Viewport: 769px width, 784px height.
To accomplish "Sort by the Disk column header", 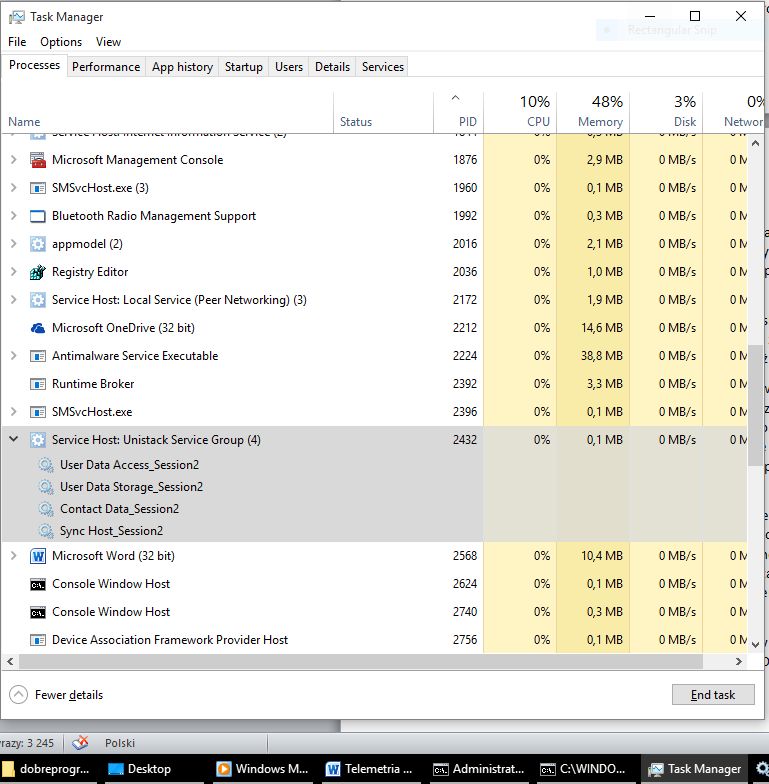I will click(x=666, y=113).
